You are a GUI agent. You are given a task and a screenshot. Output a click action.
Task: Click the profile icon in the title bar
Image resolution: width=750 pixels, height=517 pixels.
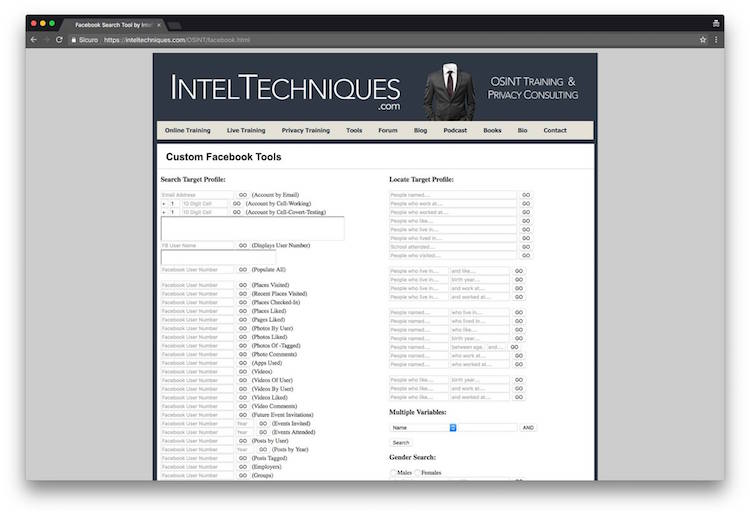(716, 23)
